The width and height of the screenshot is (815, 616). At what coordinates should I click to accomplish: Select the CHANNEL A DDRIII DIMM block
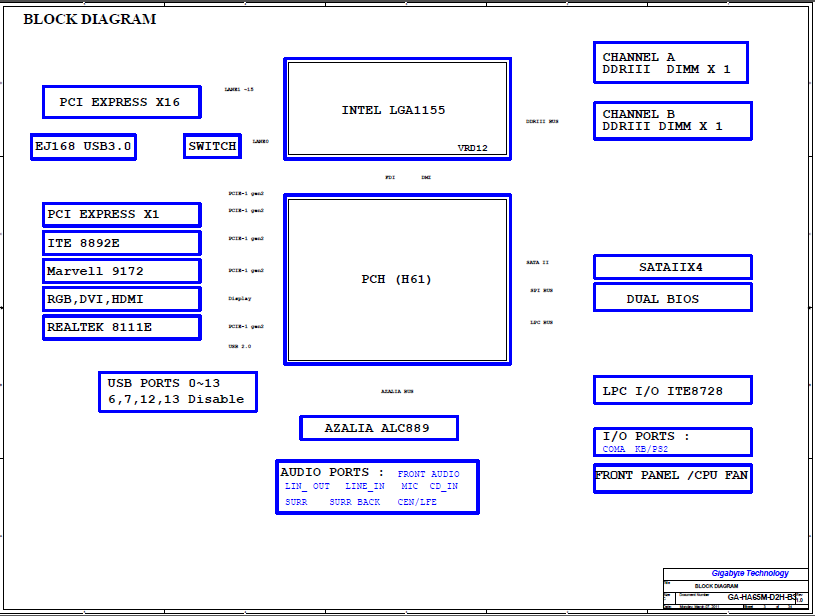(671, 63)
